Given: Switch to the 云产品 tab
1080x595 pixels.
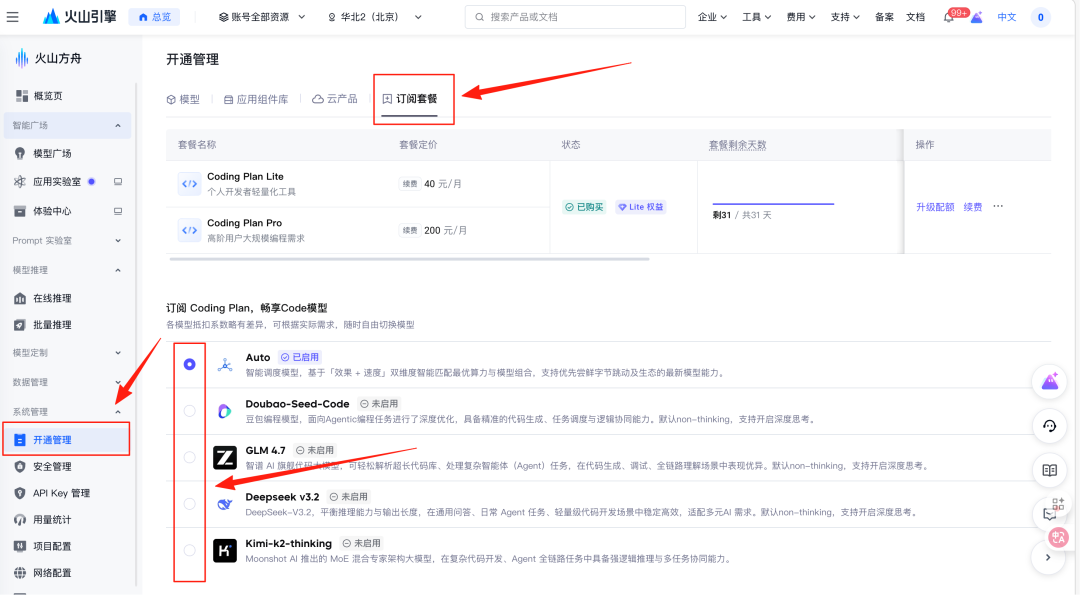Looking at the screenshot, I should click(x=335, y=99).
